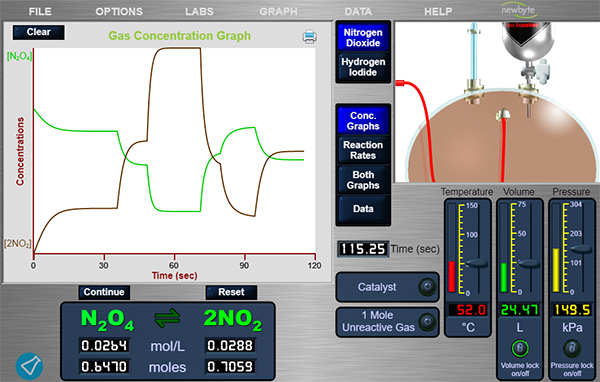Toggle the Catalyst switch
This screenshot has width=600, height=382.
427,287
